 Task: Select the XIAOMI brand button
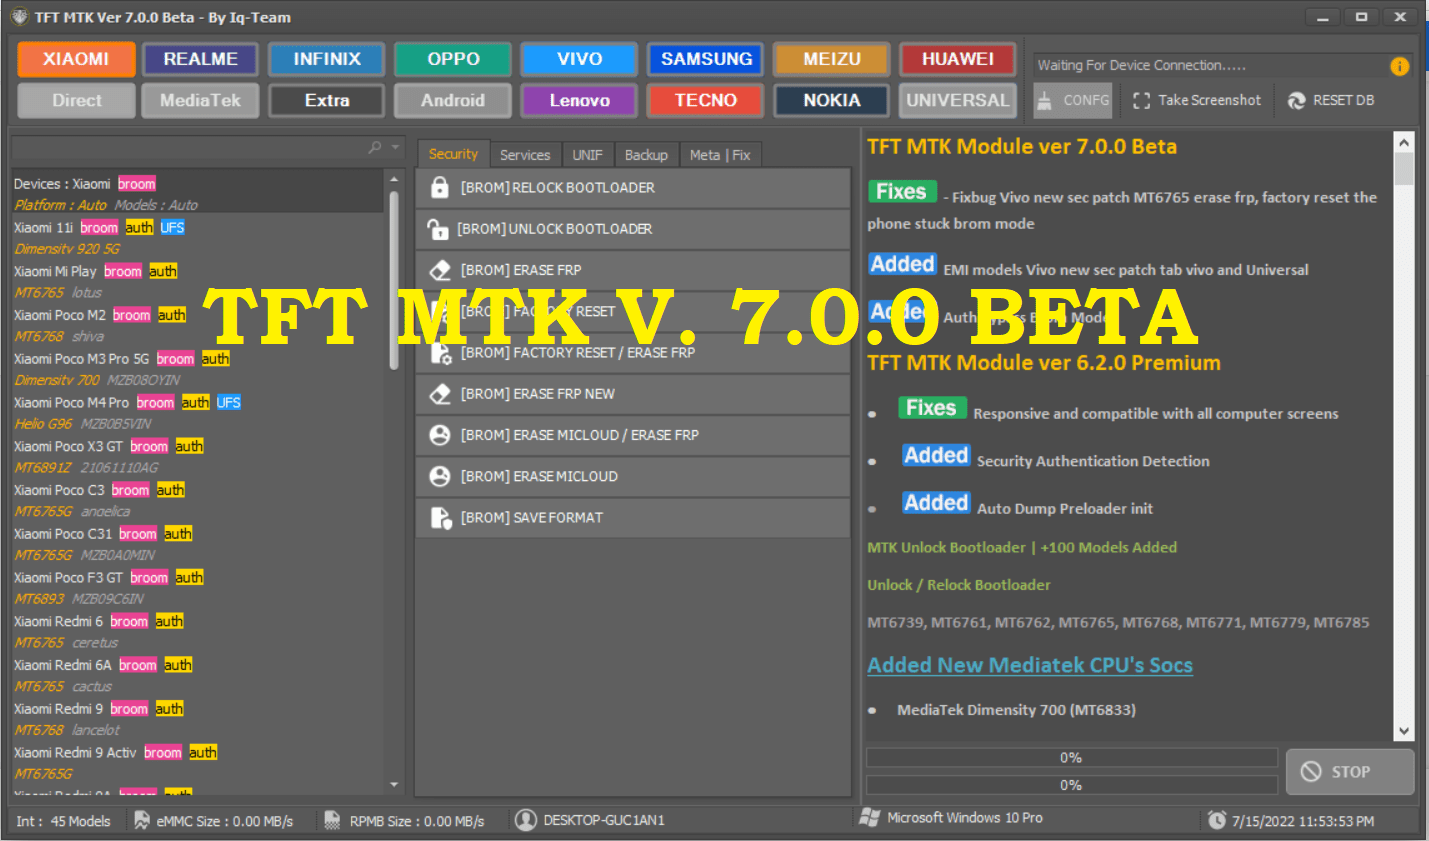76,59
